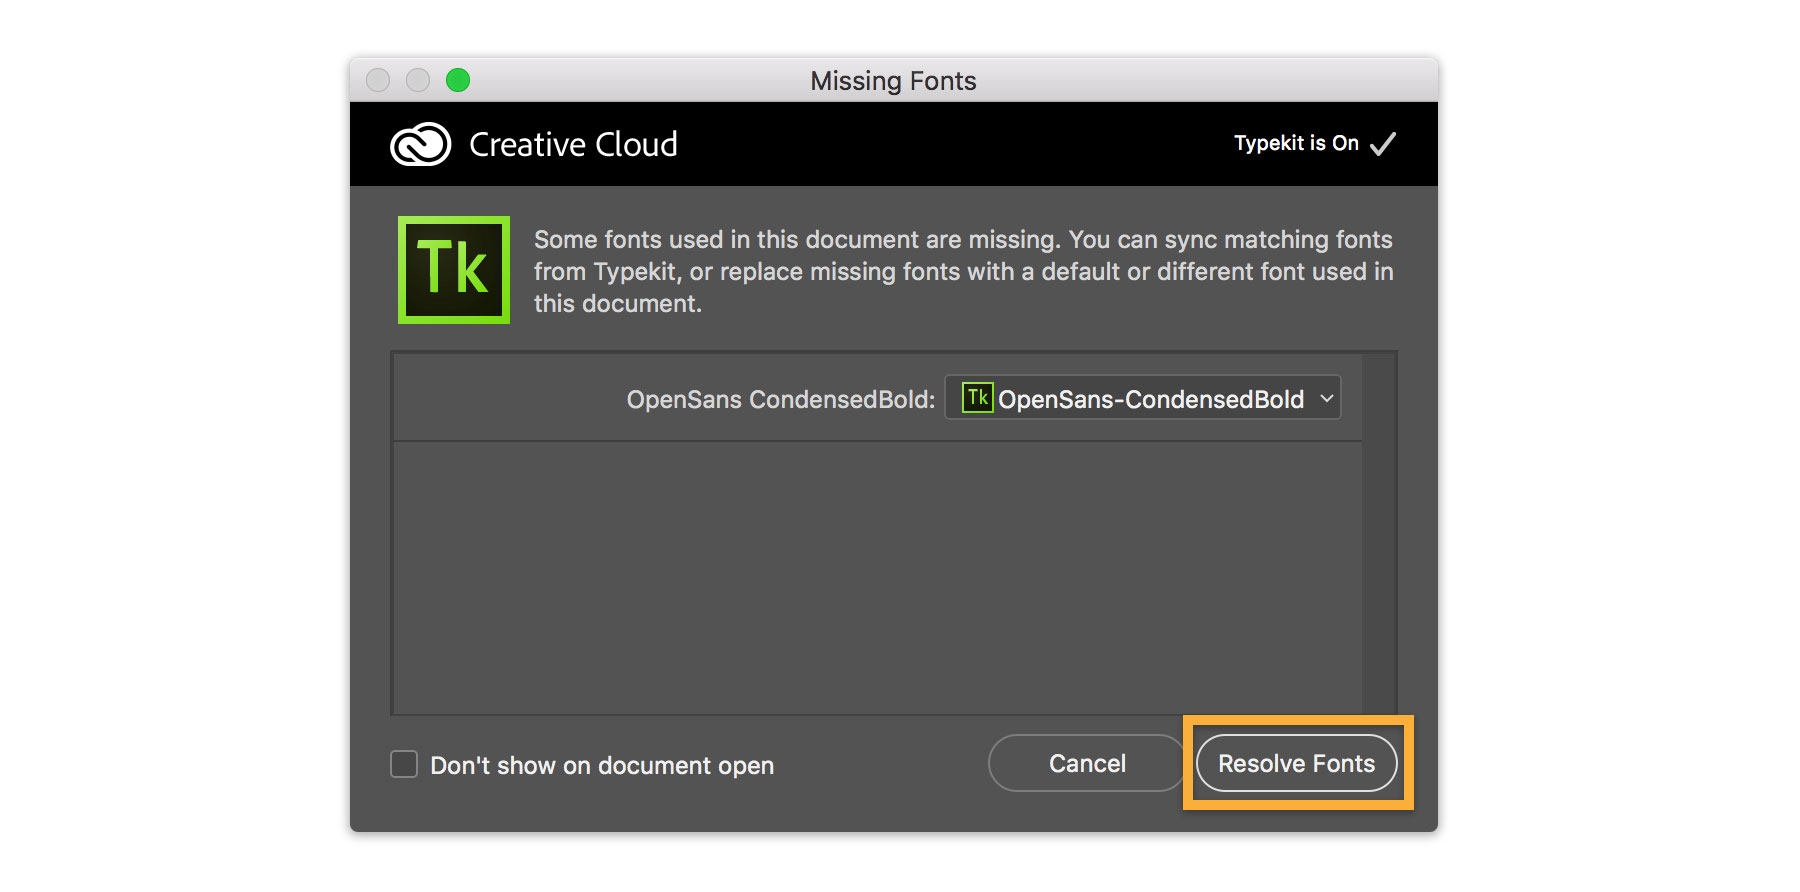Screen dimensions: 1800x892
Task: Click the Creative Cloud header text
Action: tap(573, 145)
